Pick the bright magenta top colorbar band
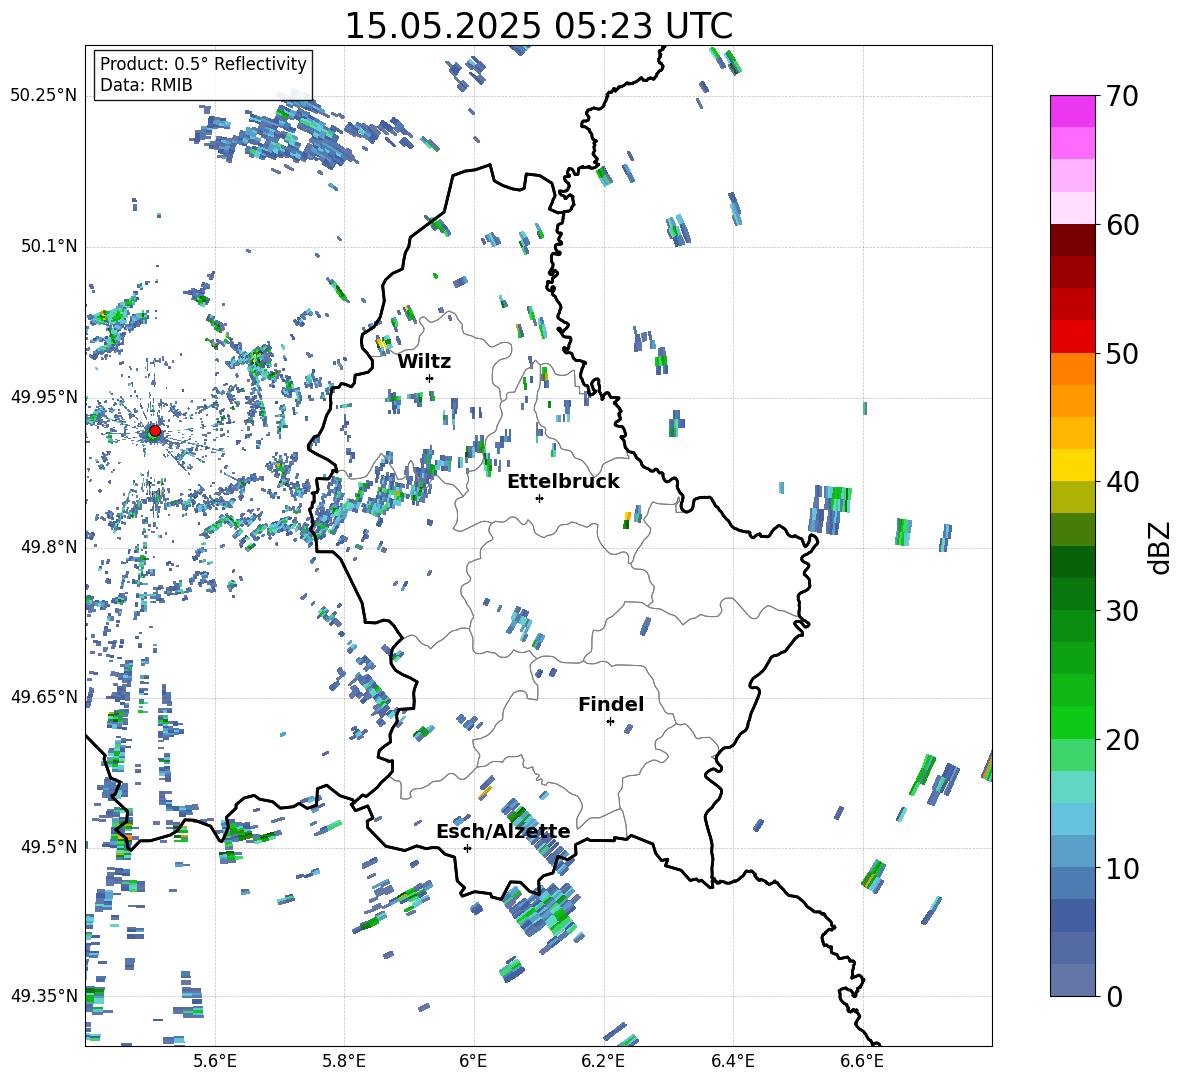Viewport: 1184px width, 1081px height. click(x=1072, y=111)
